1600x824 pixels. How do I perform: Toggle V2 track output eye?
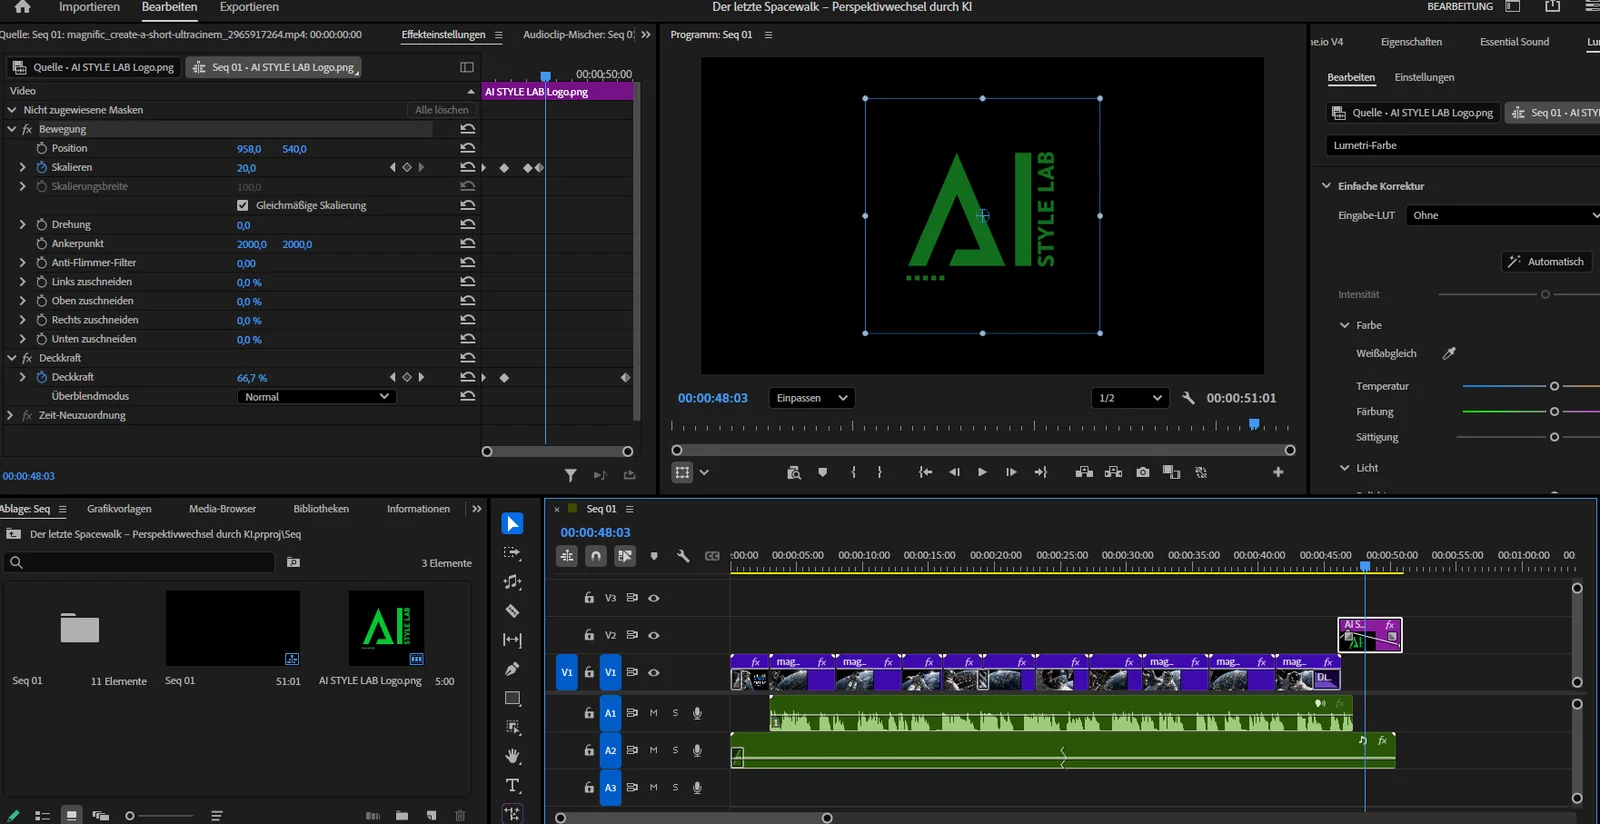coord(654,635)
